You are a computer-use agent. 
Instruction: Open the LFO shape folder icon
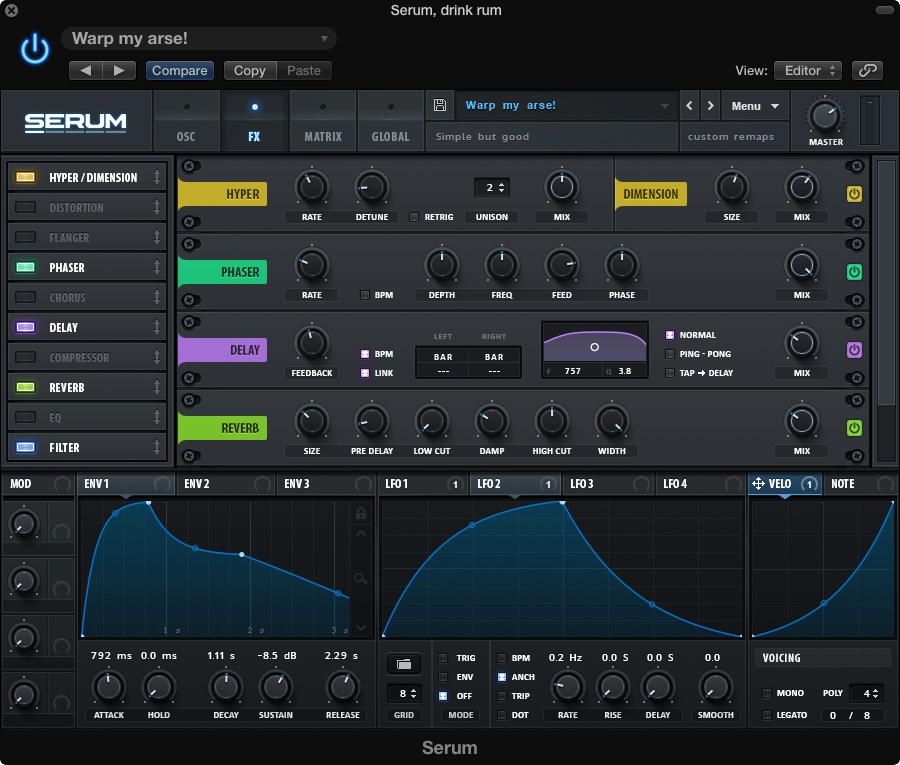click(403, 663)
